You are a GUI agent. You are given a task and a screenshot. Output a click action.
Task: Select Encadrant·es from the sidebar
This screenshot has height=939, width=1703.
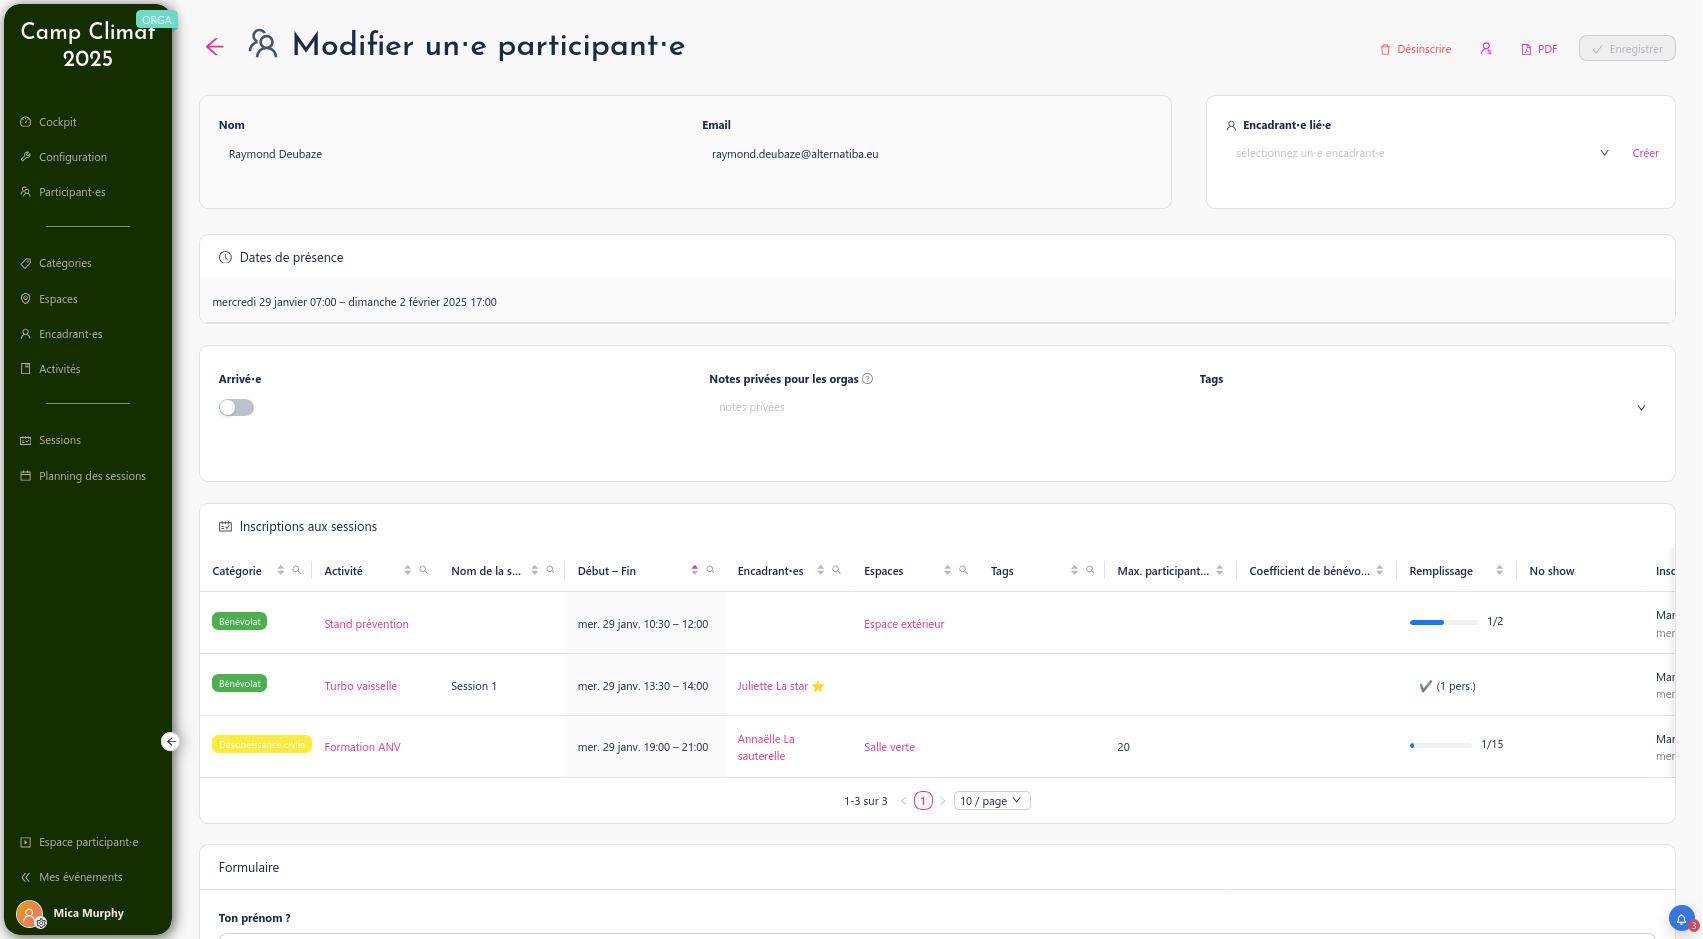[x=70, y=334]
